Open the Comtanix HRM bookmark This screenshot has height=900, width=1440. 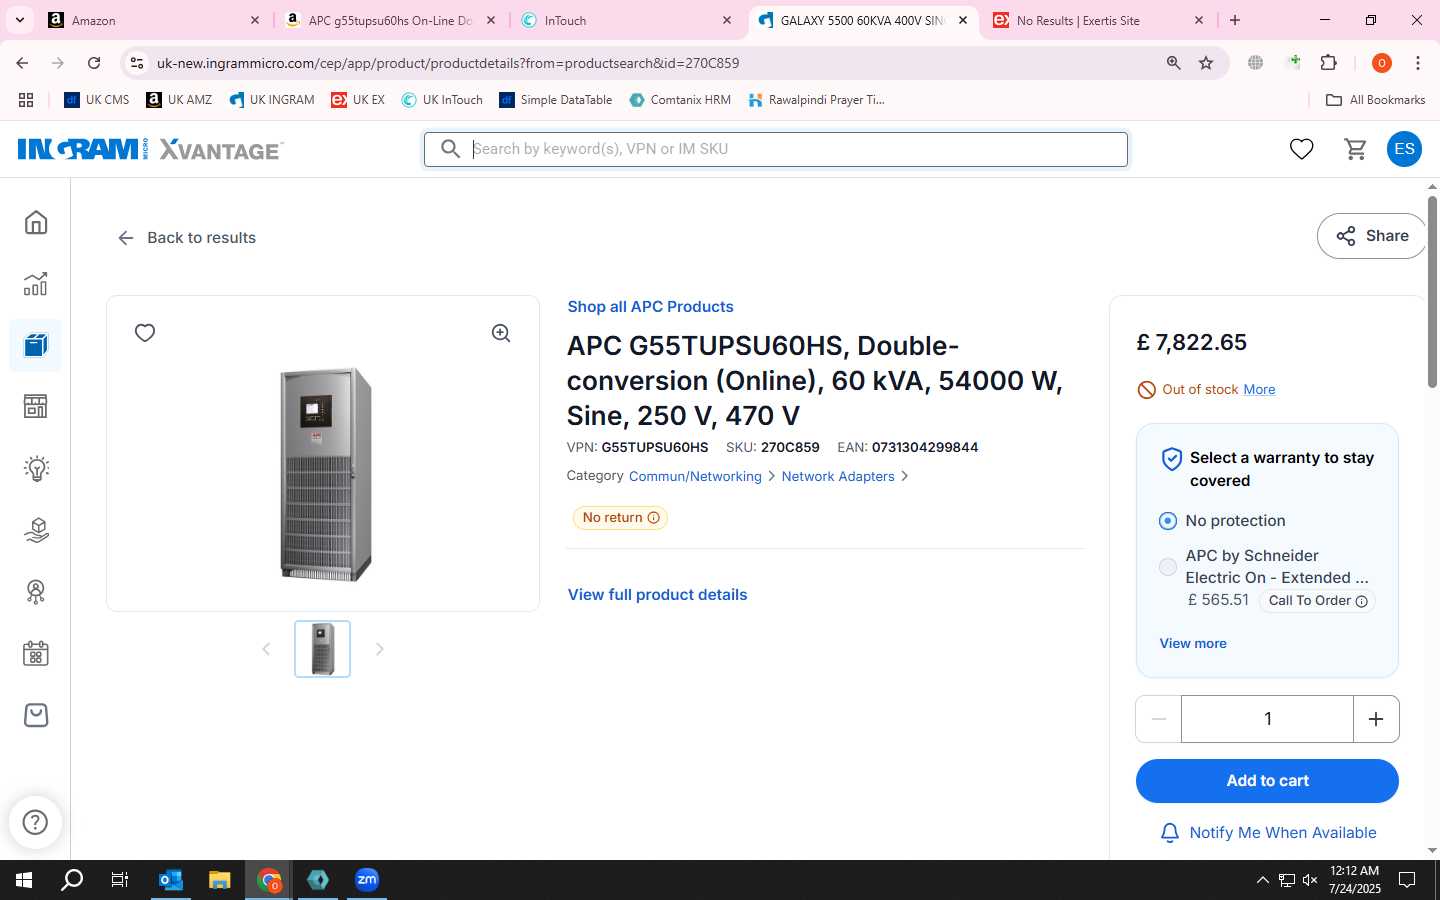[x=680, y=100]
